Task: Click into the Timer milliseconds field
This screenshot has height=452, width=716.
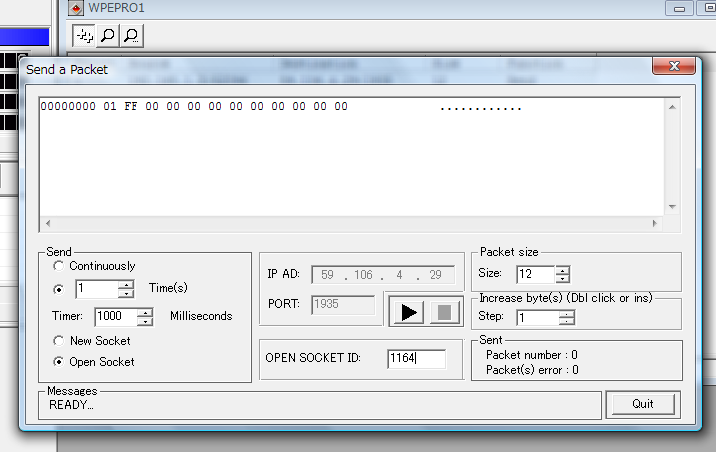Action: [116, 316]
